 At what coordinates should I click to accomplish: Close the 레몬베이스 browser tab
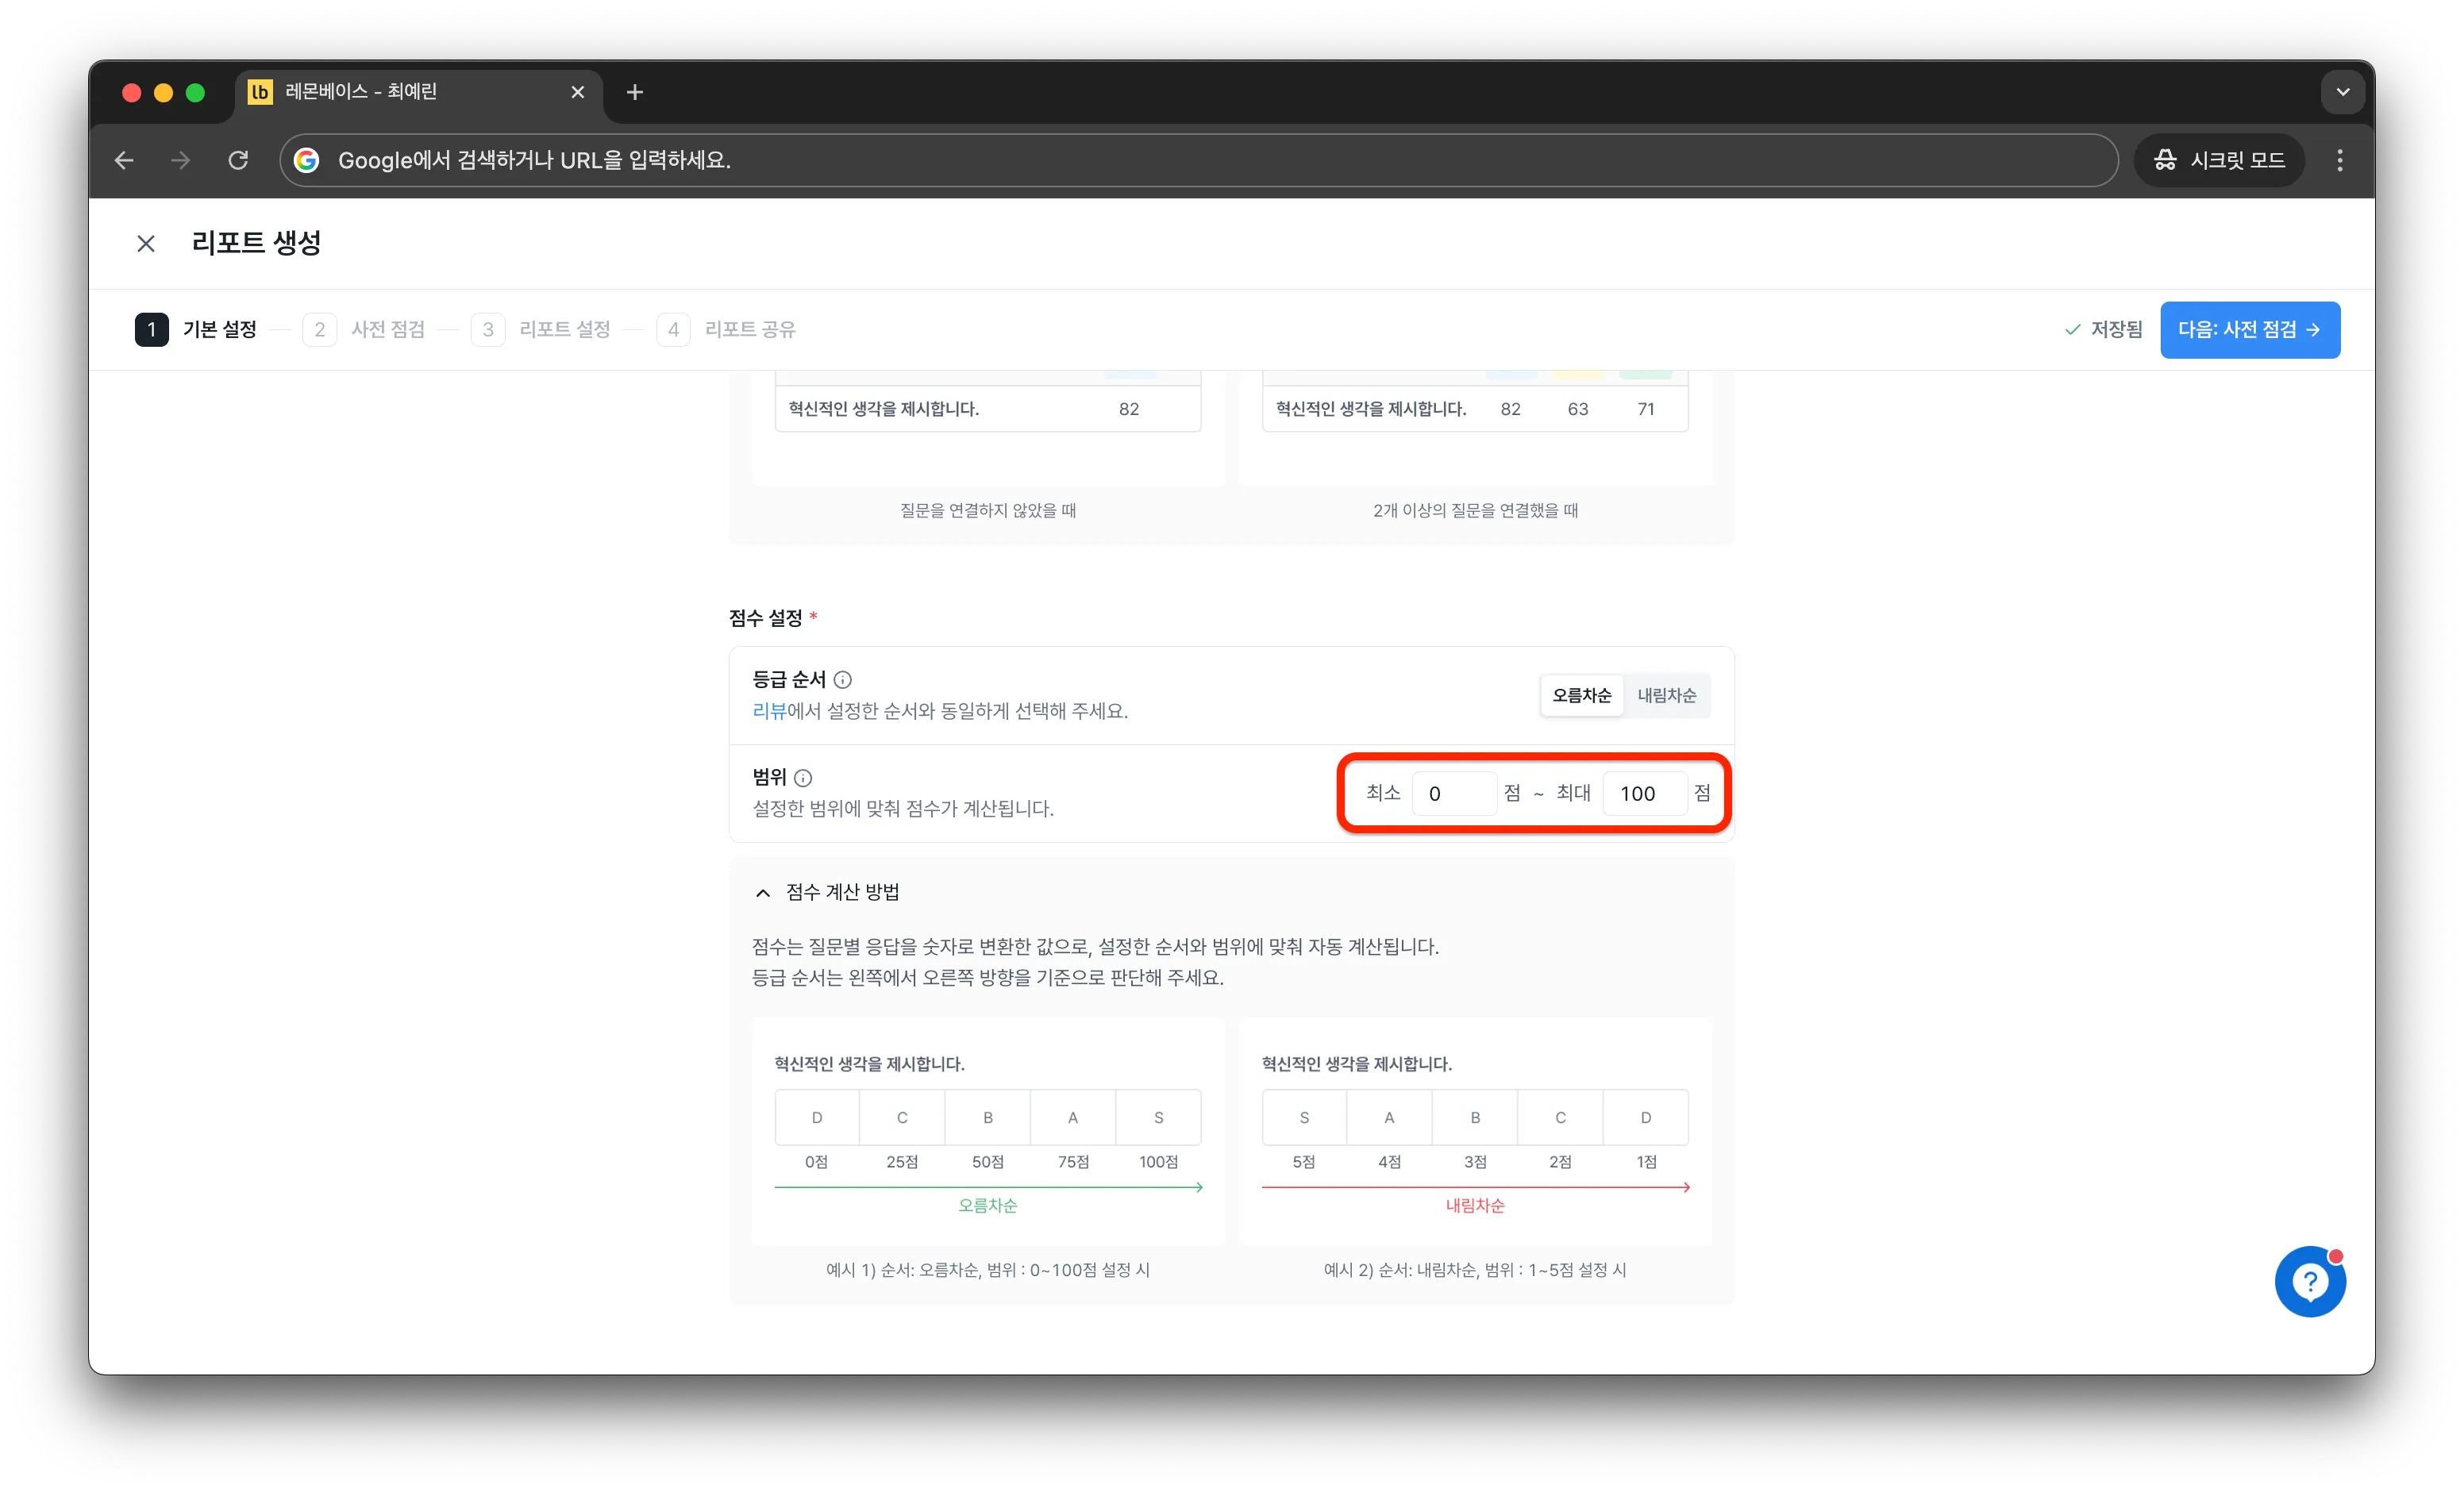pos(577,92)
